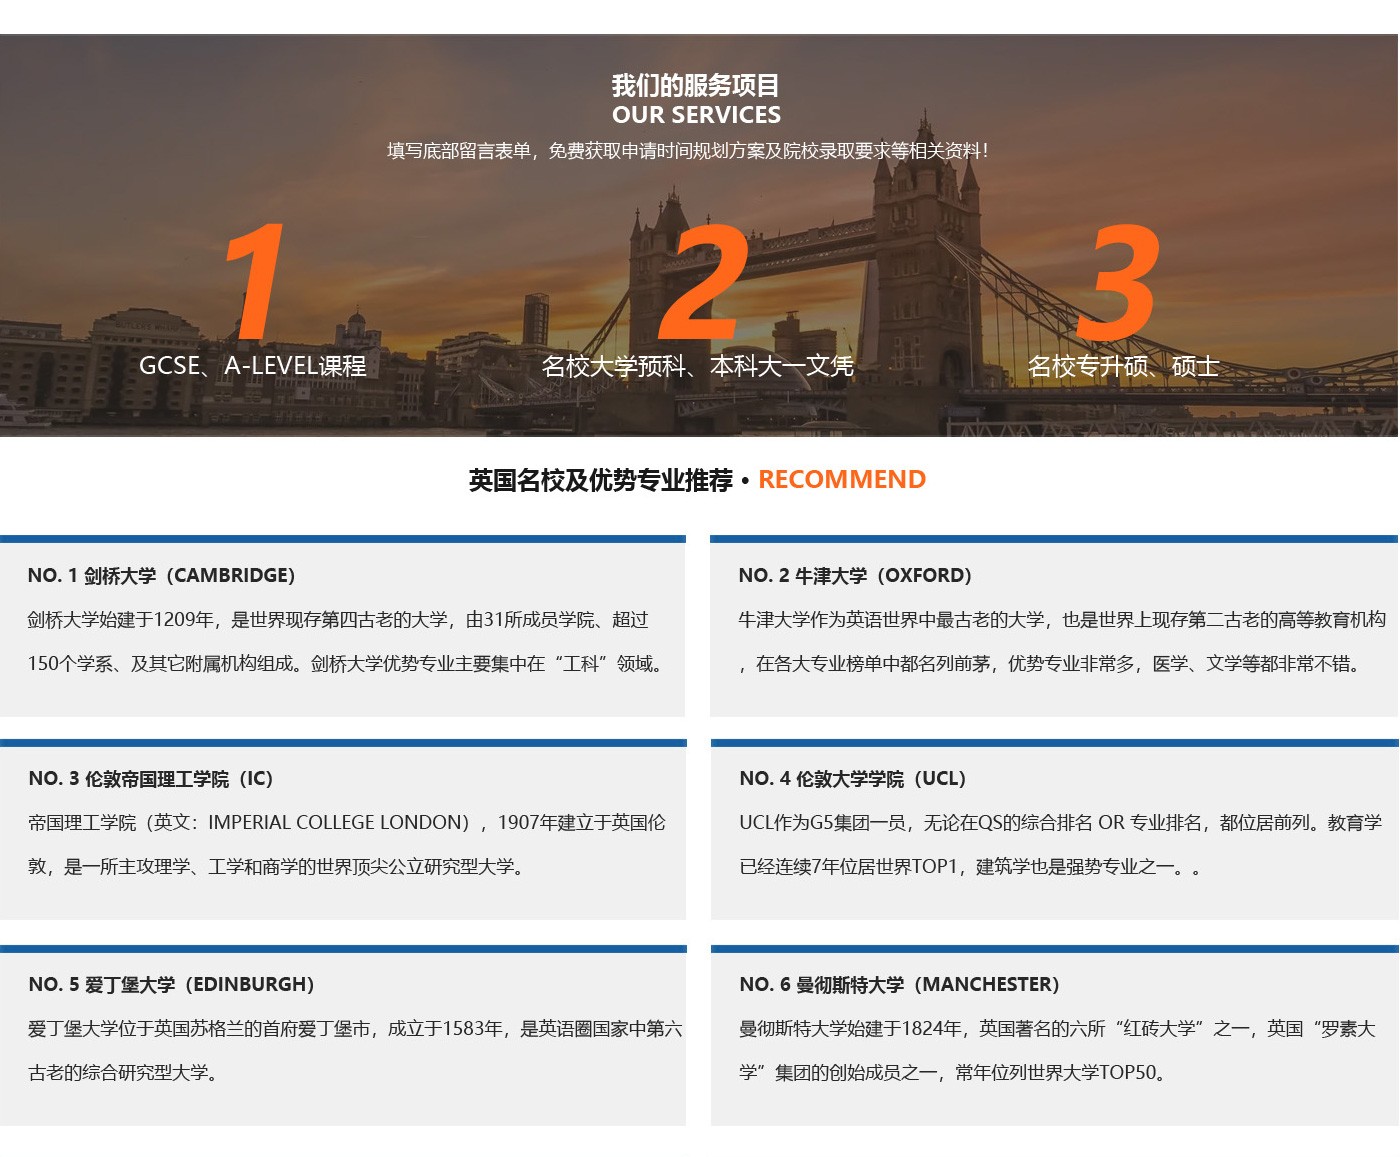Click the large orange number 2
Screen dimensions: 1400x1157
[x=703, y=282]
